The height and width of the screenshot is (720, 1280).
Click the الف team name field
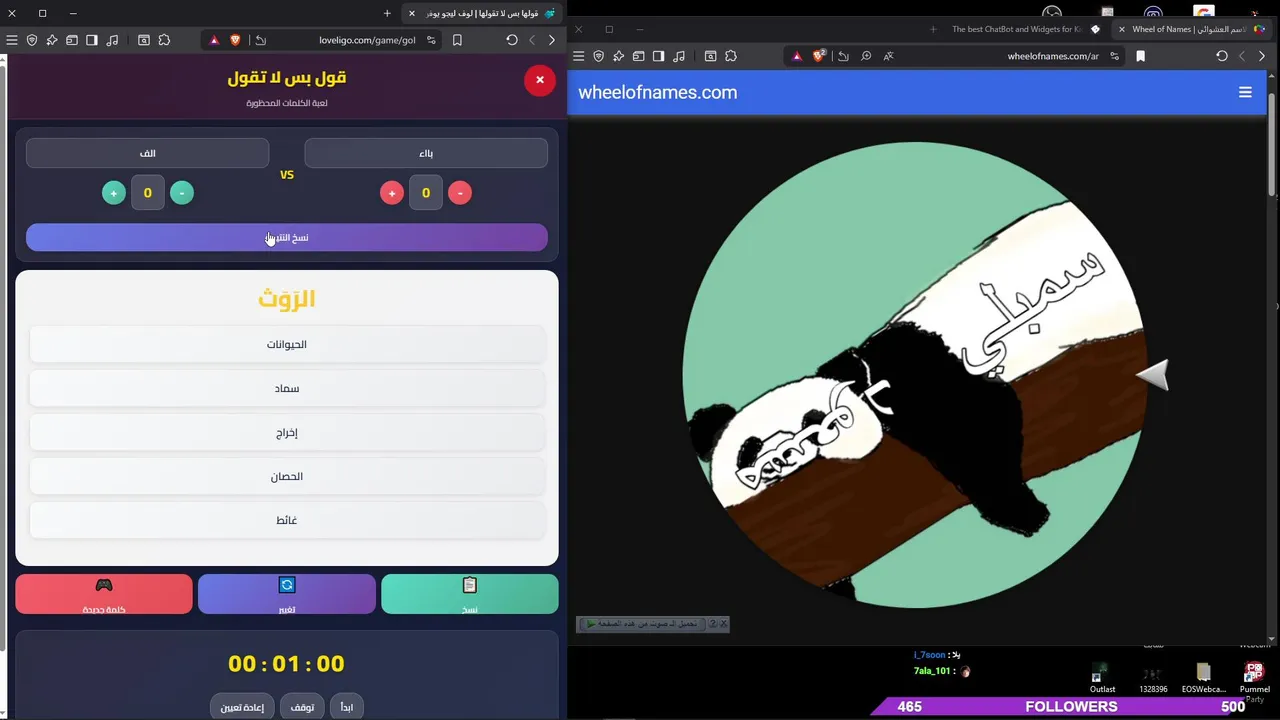[x=147, y=153]
